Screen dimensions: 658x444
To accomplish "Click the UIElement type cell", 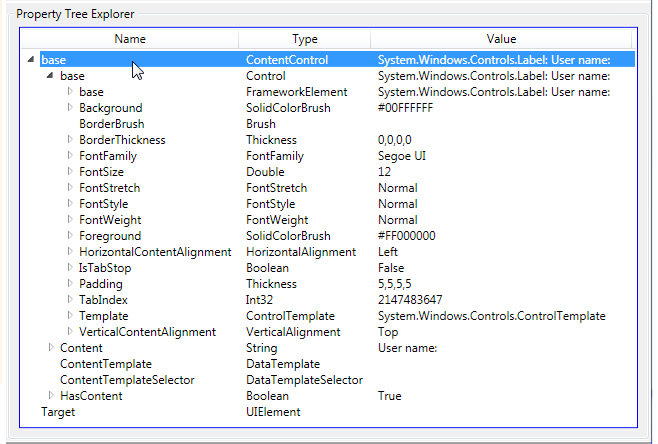I will click(x=273, y=412).
